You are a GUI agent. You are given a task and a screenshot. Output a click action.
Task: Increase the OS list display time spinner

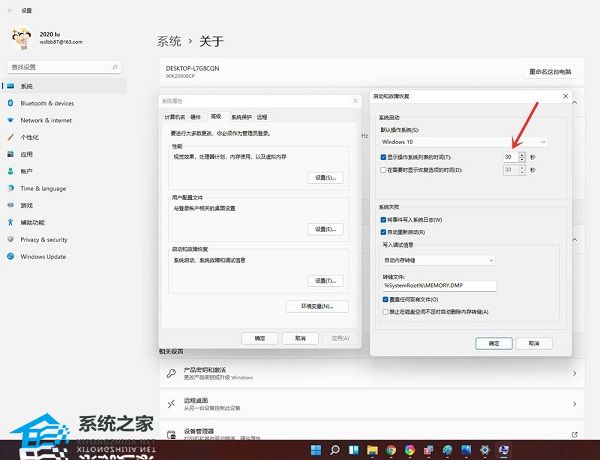(522, 155)
